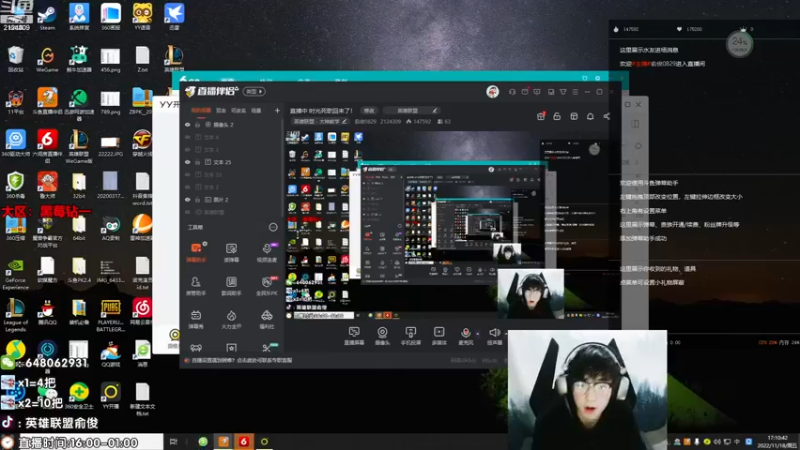This screenshot has height=450, width=800.
Task: Open customer service headset icon
Action: (512, 92)
